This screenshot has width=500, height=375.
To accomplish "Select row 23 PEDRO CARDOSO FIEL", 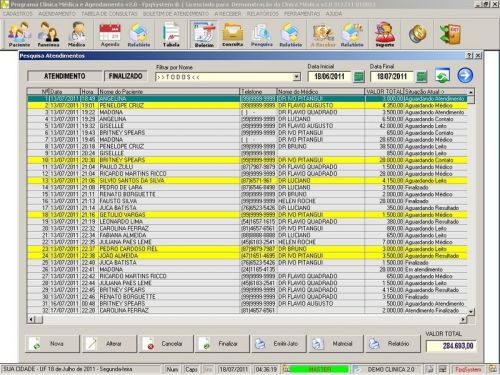I will coord(247,249).
